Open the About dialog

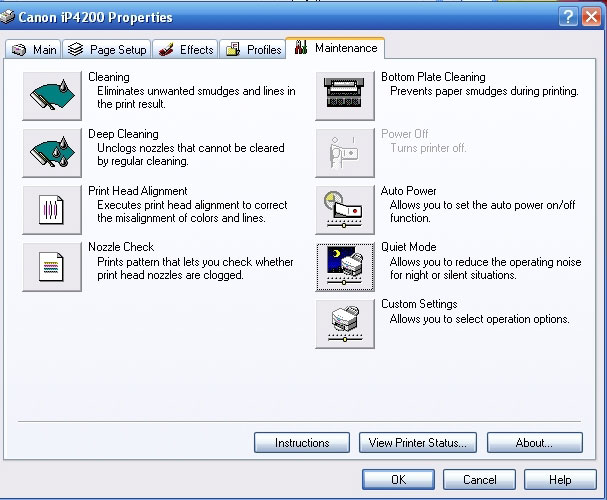coord(535,442)
